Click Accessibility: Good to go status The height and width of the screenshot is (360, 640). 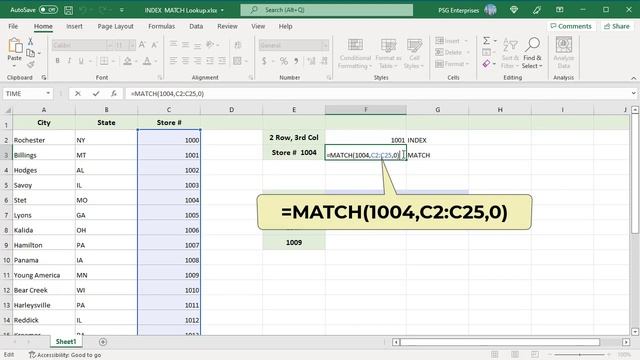65,355
